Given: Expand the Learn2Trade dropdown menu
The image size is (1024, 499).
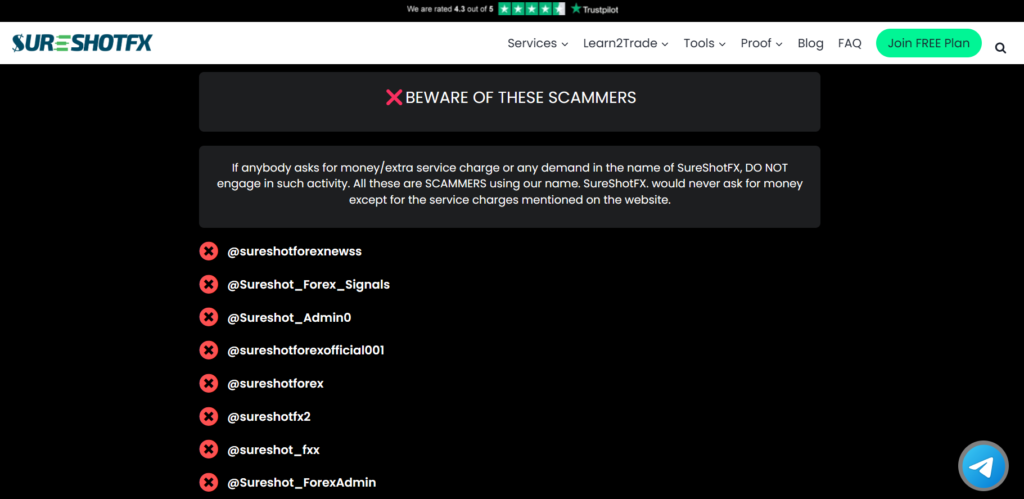Looking at the screenshot, I should (x=626, y=43).
